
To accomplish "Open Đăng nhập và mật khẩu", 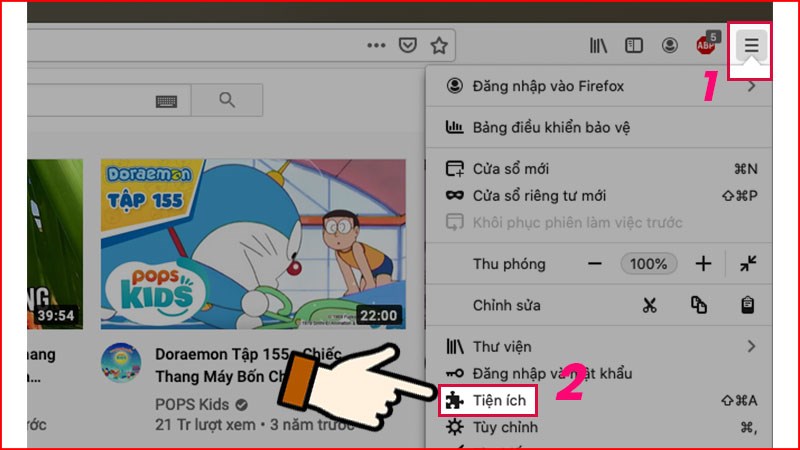I will click(x=598, y=373).
